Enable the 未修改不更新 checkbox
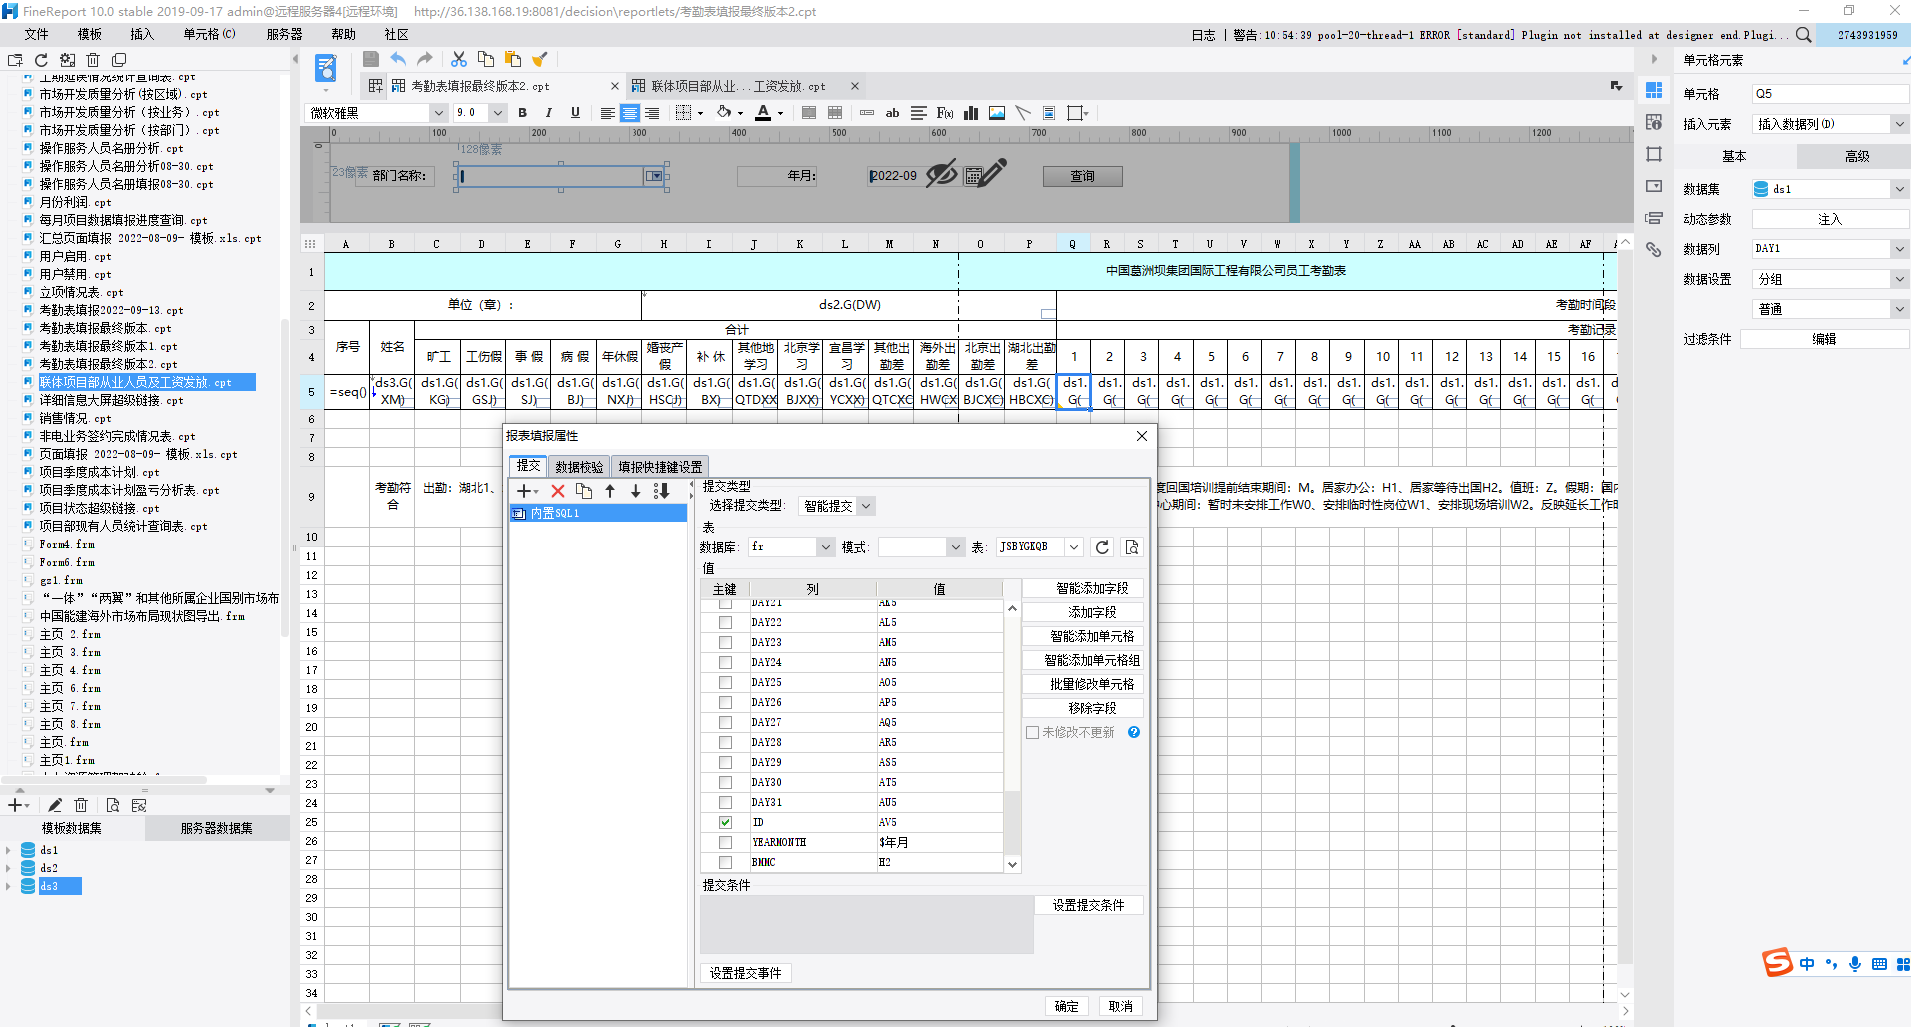The image size is (1911, 1027). 1032,732
